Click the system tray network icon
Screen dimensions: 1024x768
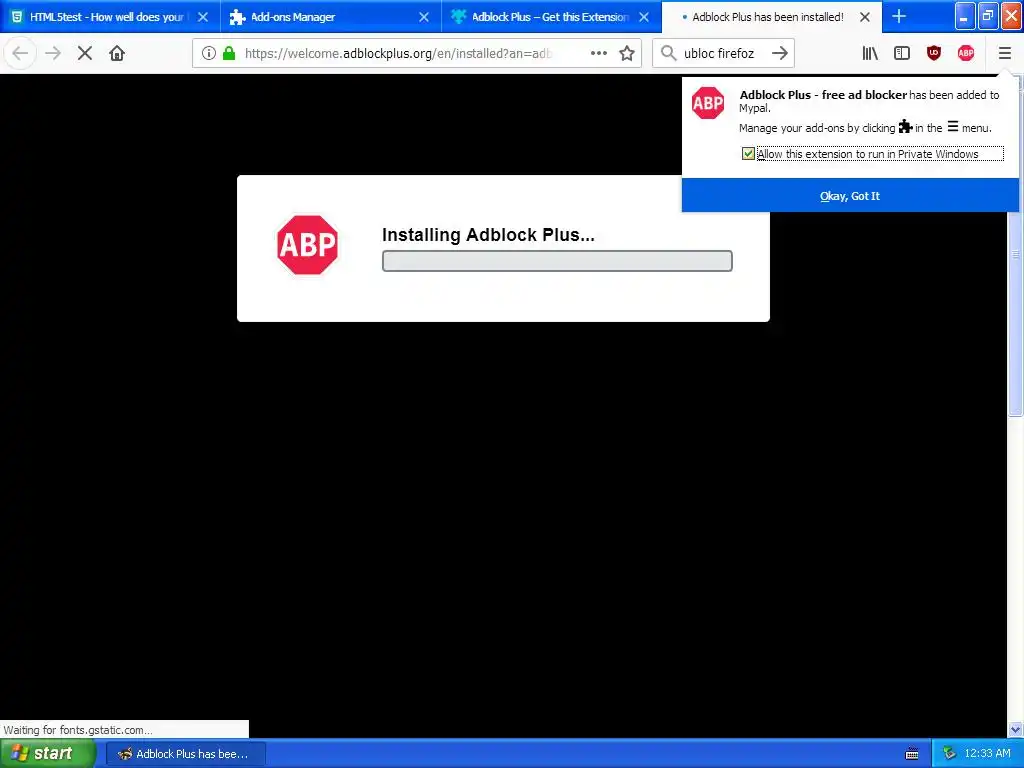949,754
